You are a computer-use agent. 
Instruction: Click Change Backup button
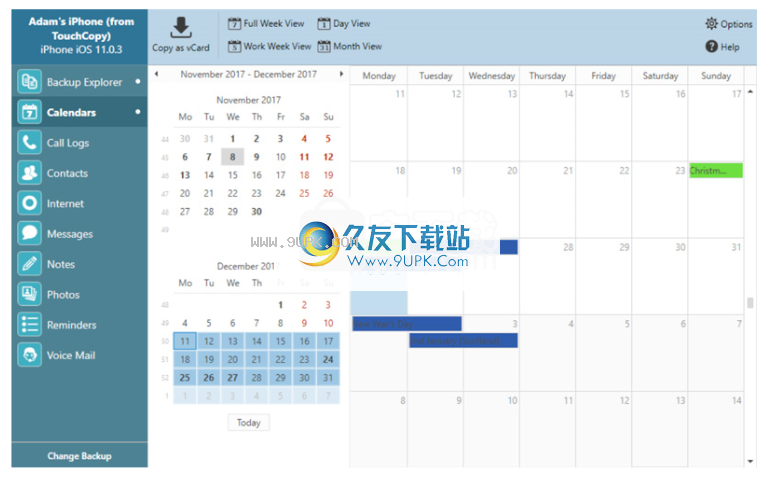pyautogui.click(x=79, y=455)
